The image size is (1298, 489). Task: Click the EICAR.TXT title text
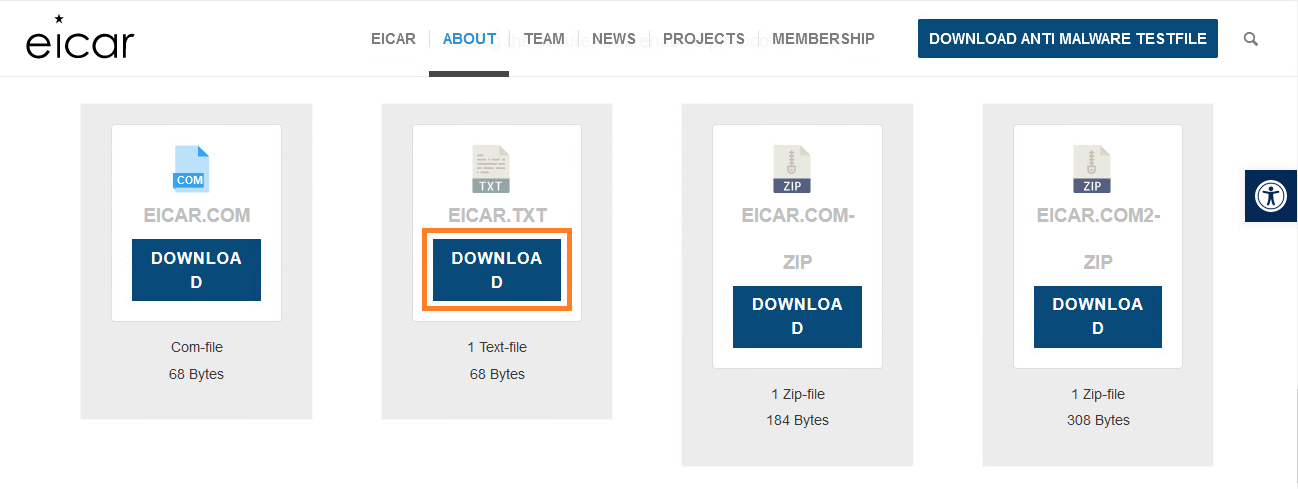click(x=497, y=216)
